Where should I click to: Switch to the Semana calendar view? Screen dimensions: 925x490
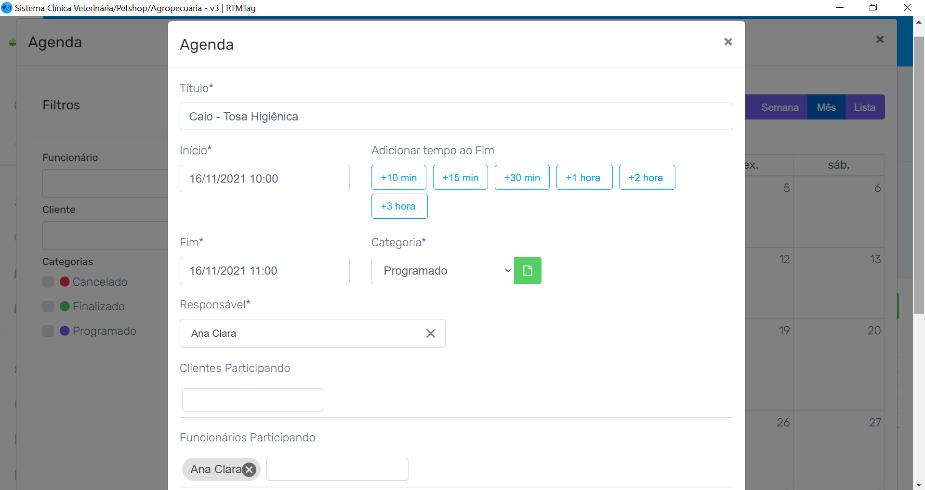pyautogui.click(x=779, y=108)
